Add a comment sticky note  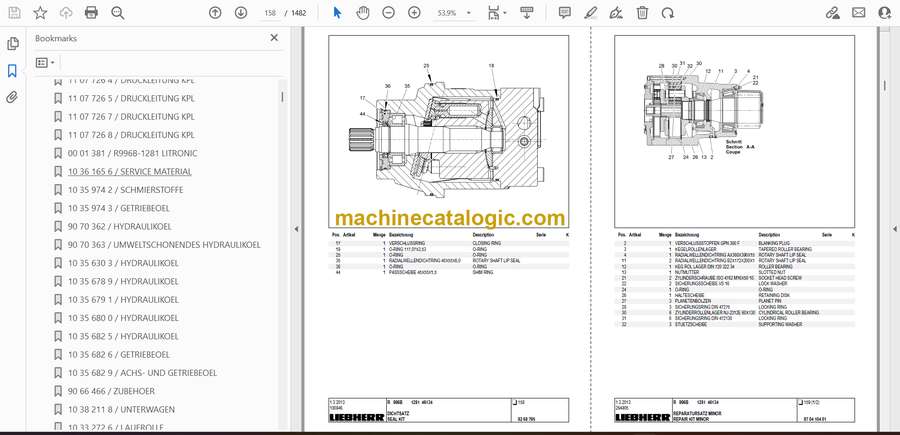click(x=565, y=13)
